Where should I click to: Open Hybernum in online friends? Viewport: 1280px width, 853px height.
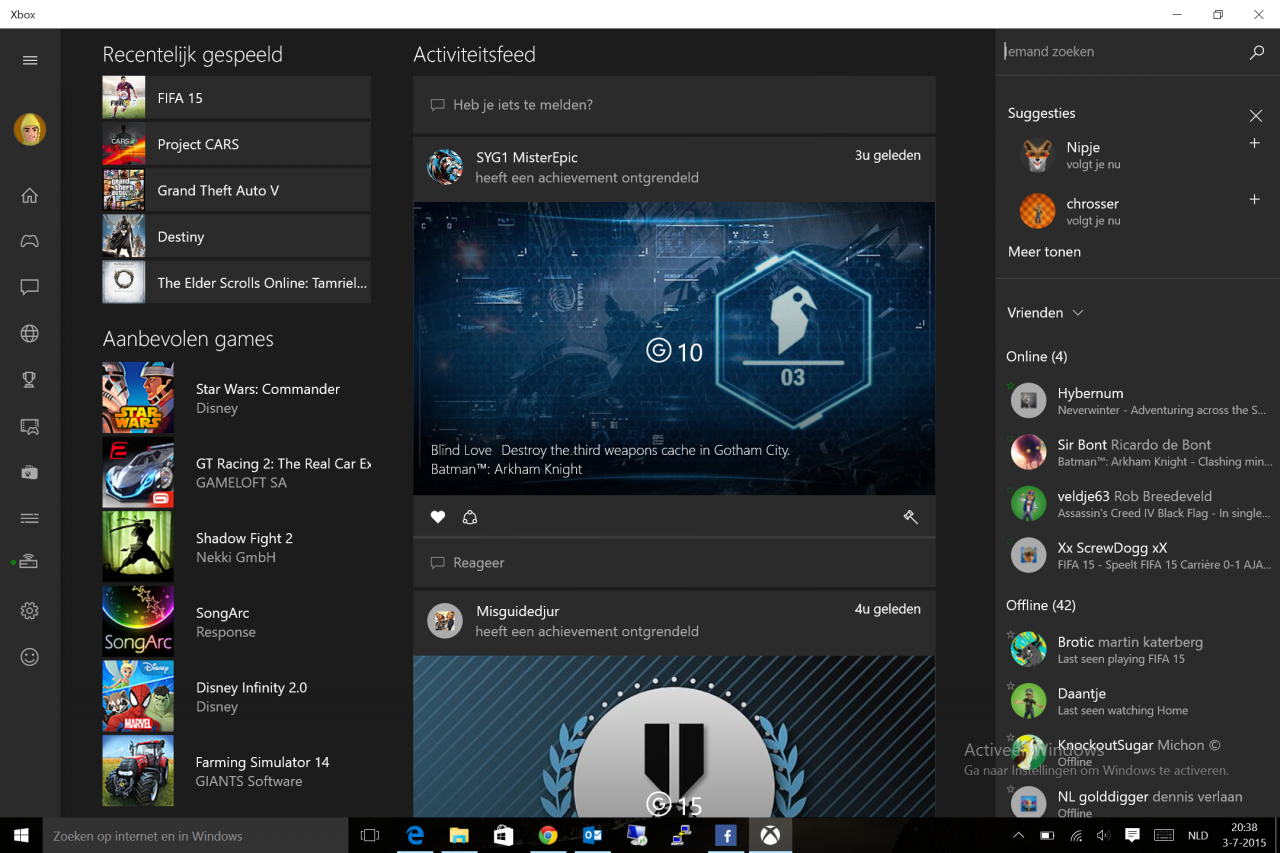tap(1138, 401)
